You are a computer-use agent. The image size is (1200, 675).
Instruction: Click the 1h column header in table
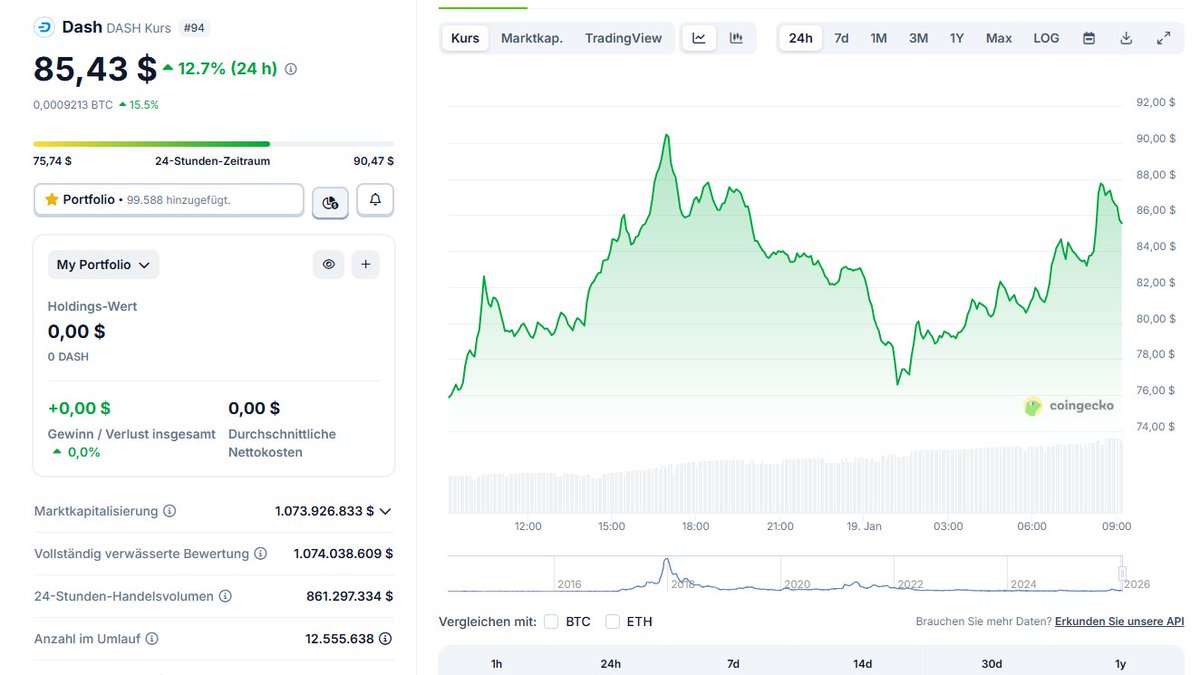tap(497, 664)
